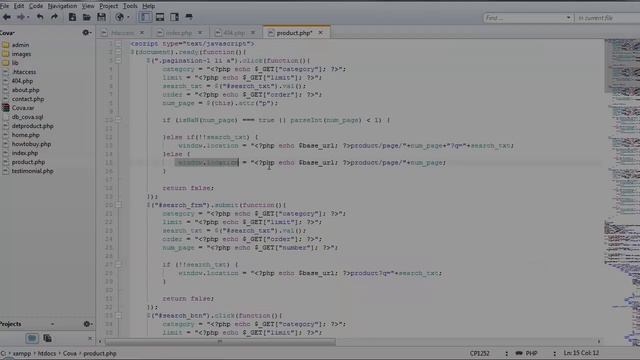Open the preview browser dropdown arrow
The width and height of the screenshot is (640, 360).
pyautogui.click(x=128, y=17)
